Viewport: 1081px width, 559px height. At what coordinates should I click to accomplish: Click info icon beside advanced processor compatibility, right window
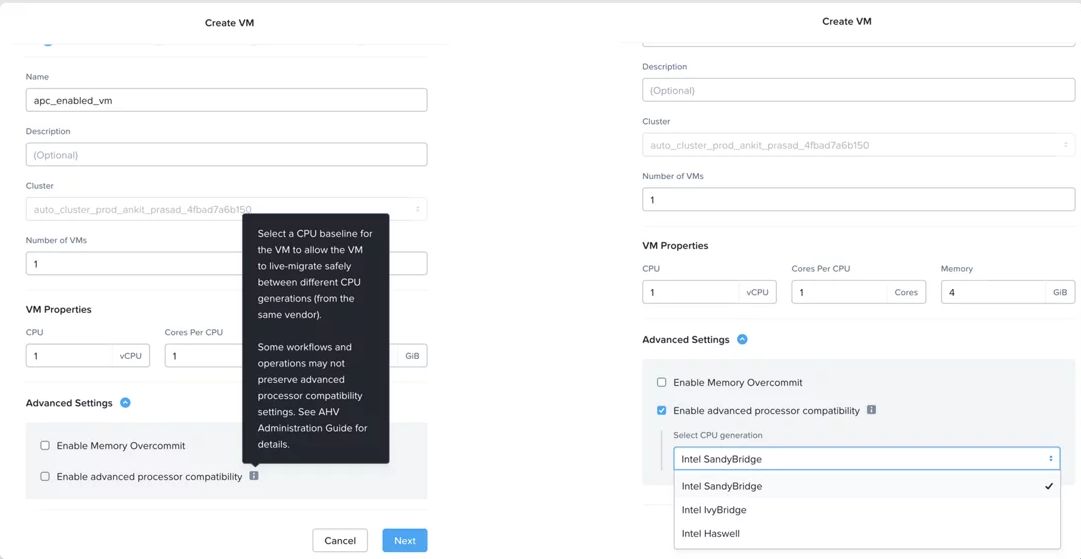(x=871, y=409)
